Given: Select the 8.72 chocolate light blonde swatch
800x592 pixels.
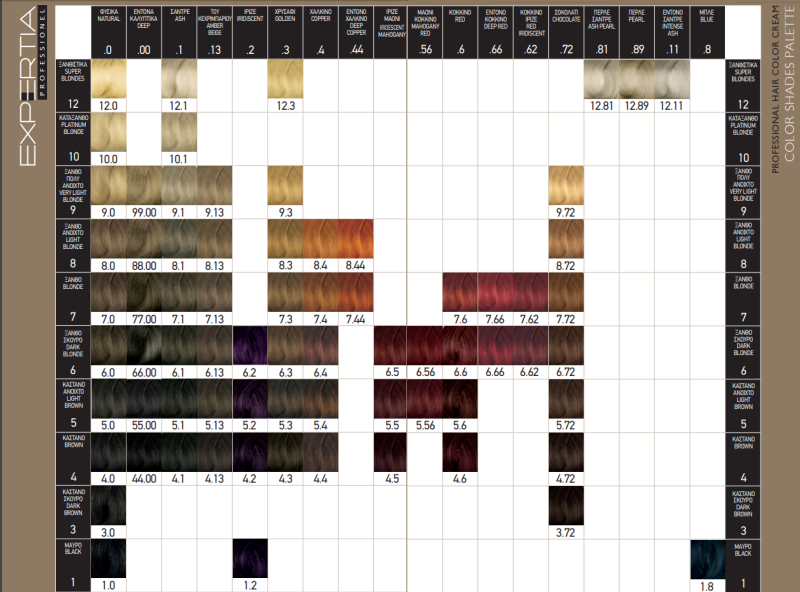Looking at the screenshot, I should 566,239.
